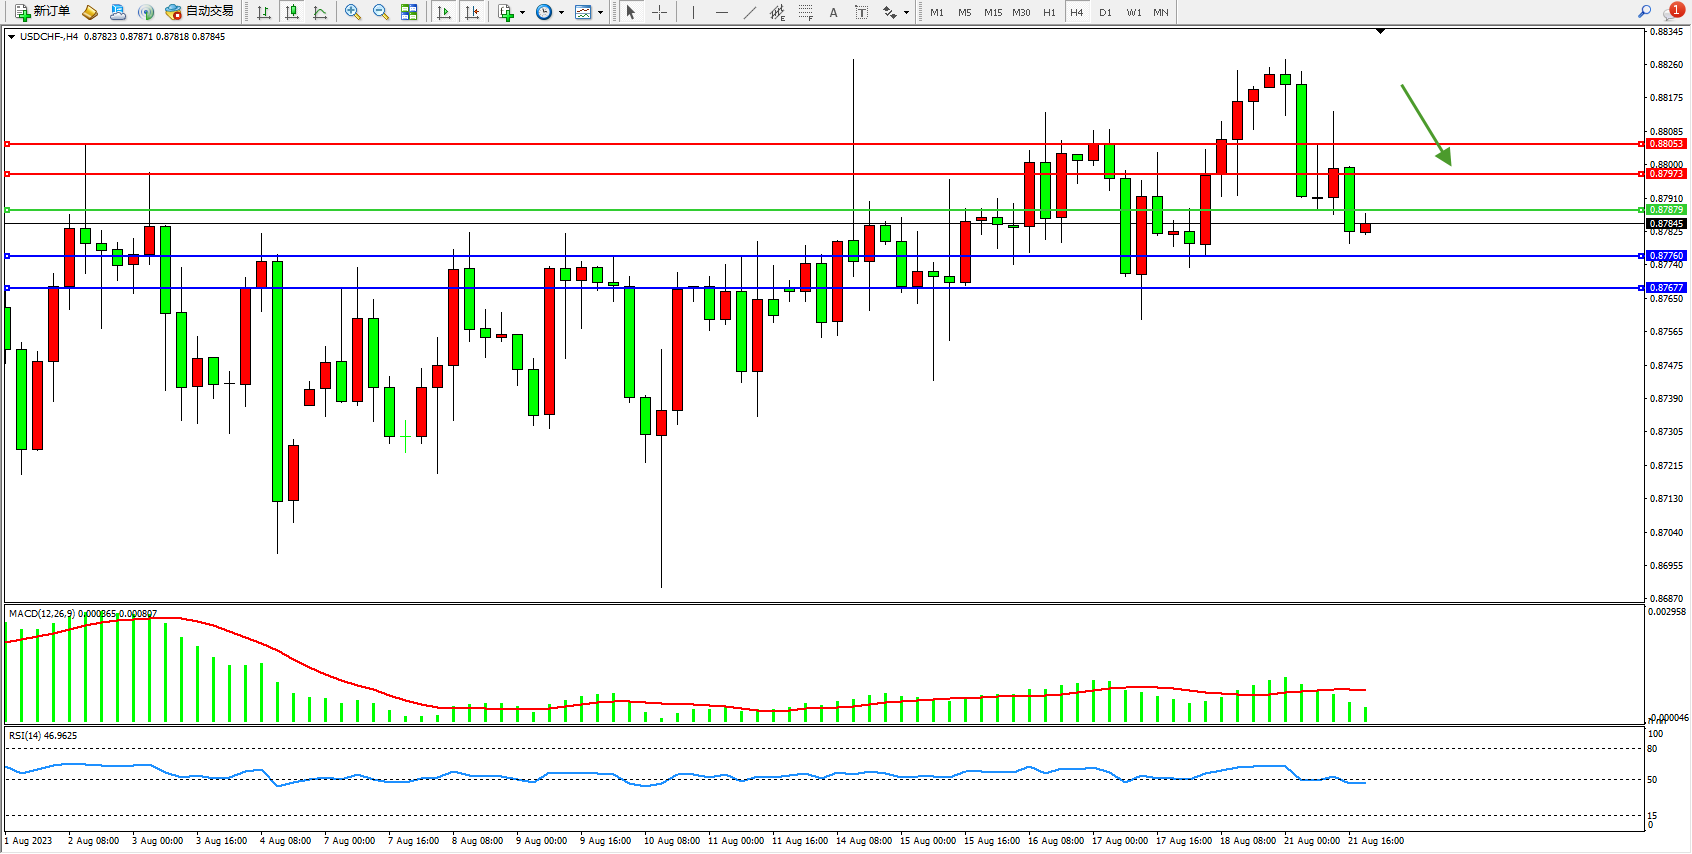Switch chart to line chart mode

(320, 12)
